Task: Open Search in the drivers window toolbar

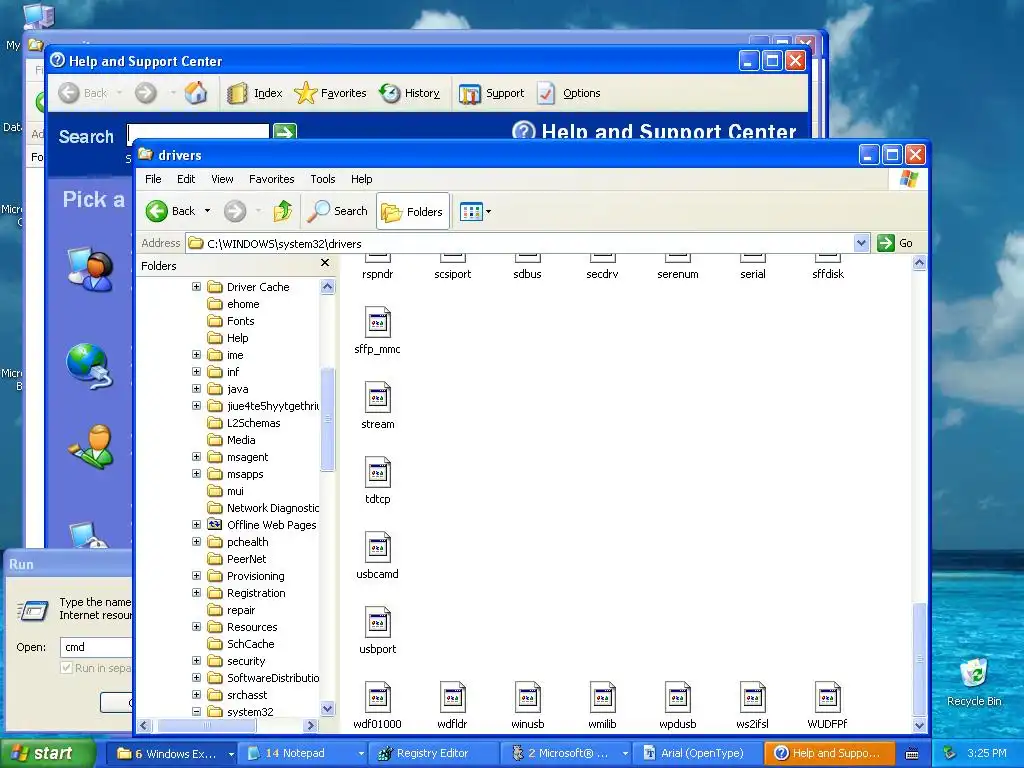Action: 338,211
